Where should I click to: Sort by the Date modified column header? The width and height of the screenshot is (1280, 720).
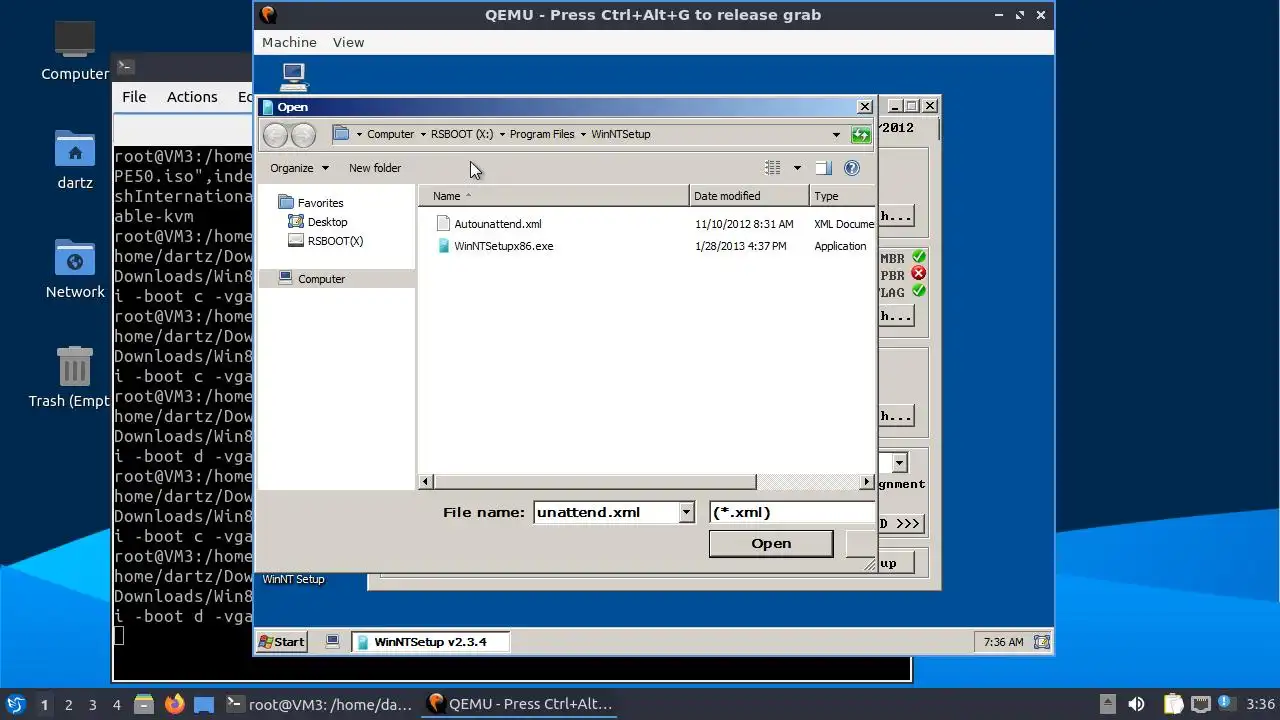tap(749, 196)
